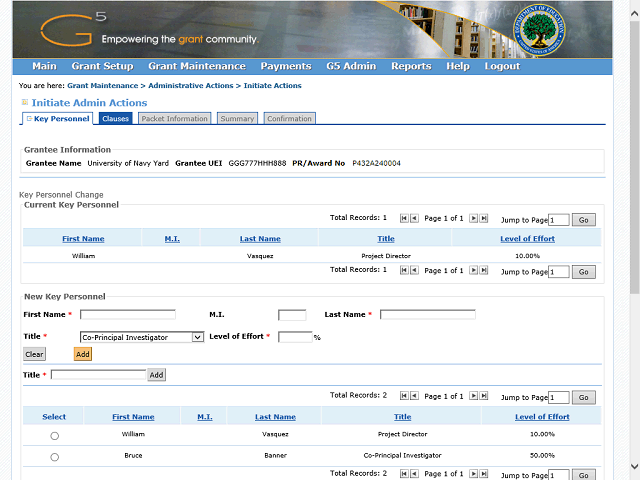
Task: Click the Department of Education seal
Action: click(539, 31)
